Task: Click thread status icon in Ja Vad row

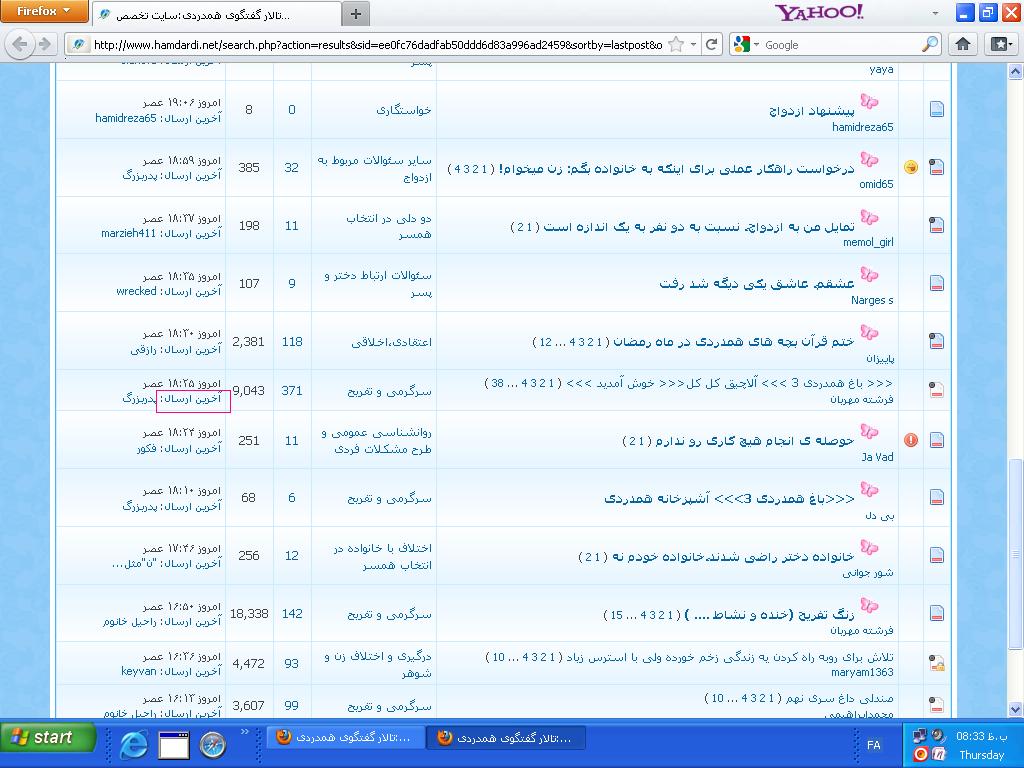Action: click(937, 440)
